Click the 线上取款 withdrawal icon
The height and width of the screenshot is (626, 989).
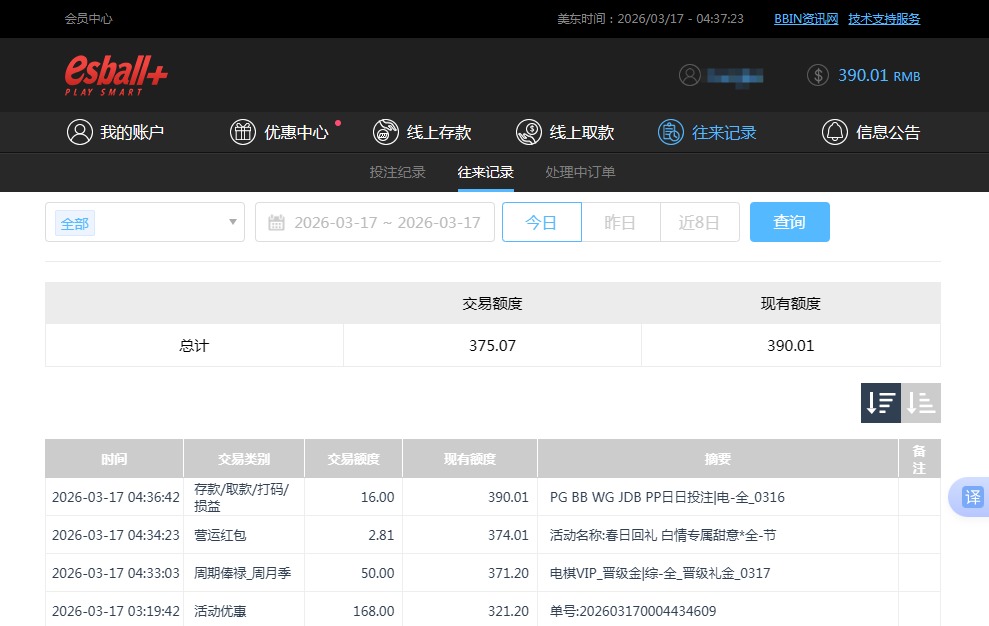coord(528,131)
